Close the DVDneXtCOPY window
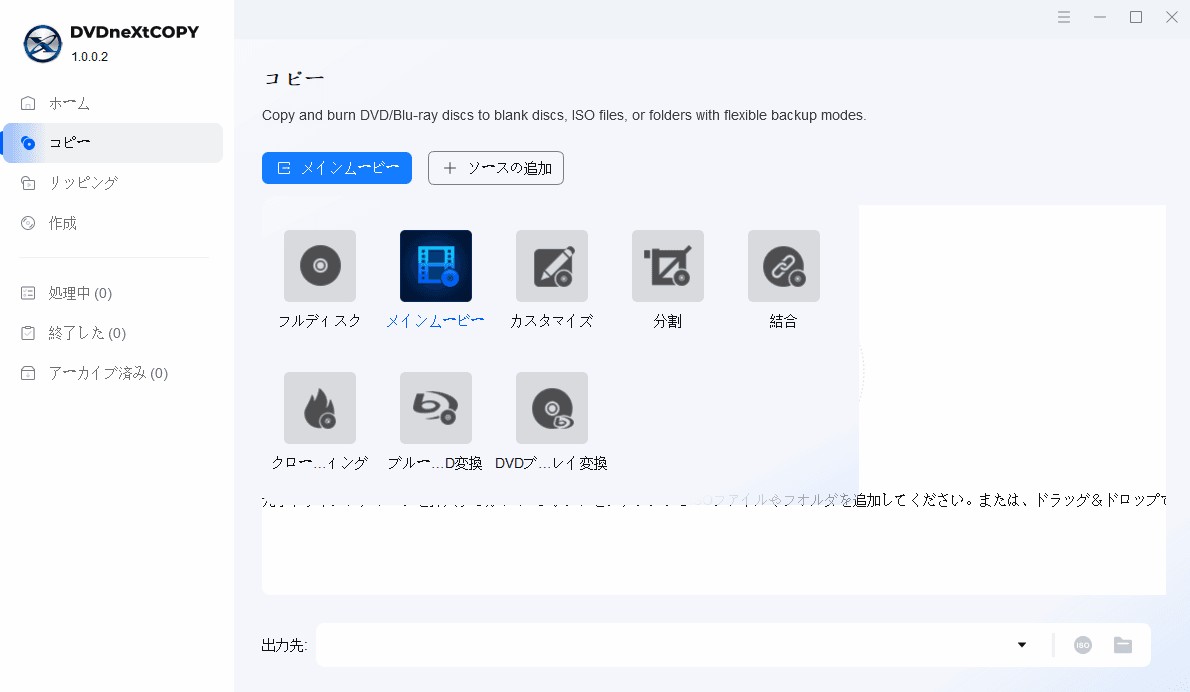 click(x=1172, y=17)
